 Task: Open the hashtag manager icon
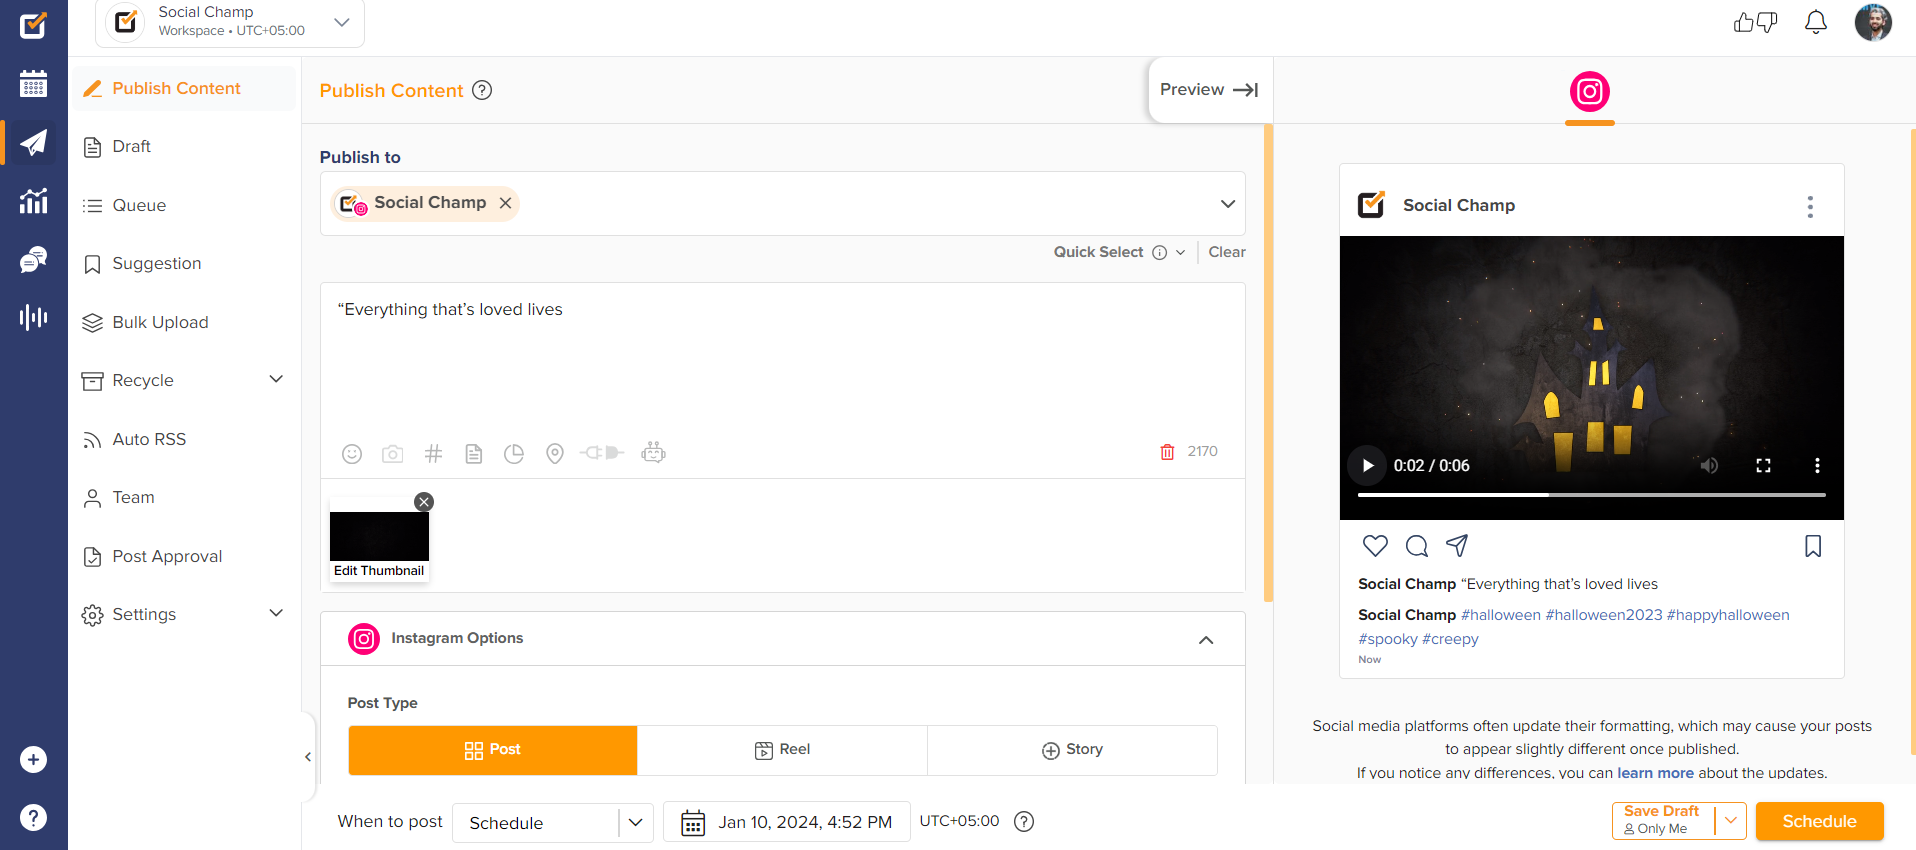433,454
